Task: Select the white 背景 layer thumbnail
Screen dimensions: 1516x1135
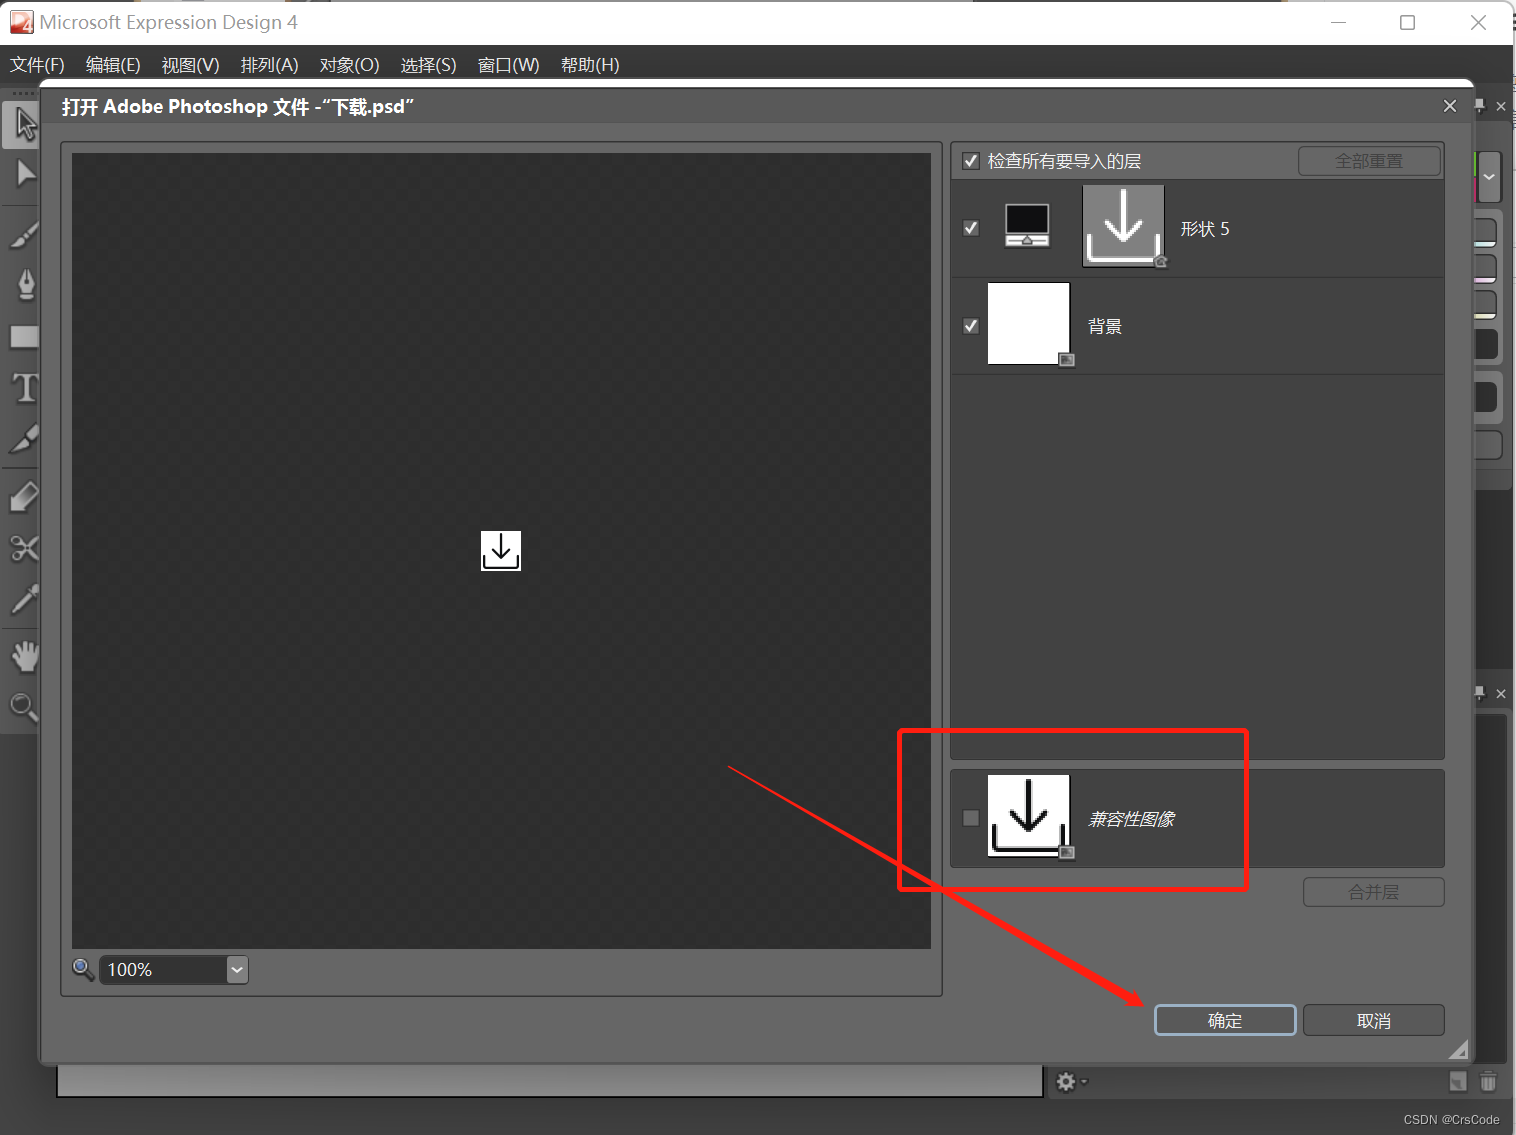Action: pyautogui.click(x=1029, y=323)
